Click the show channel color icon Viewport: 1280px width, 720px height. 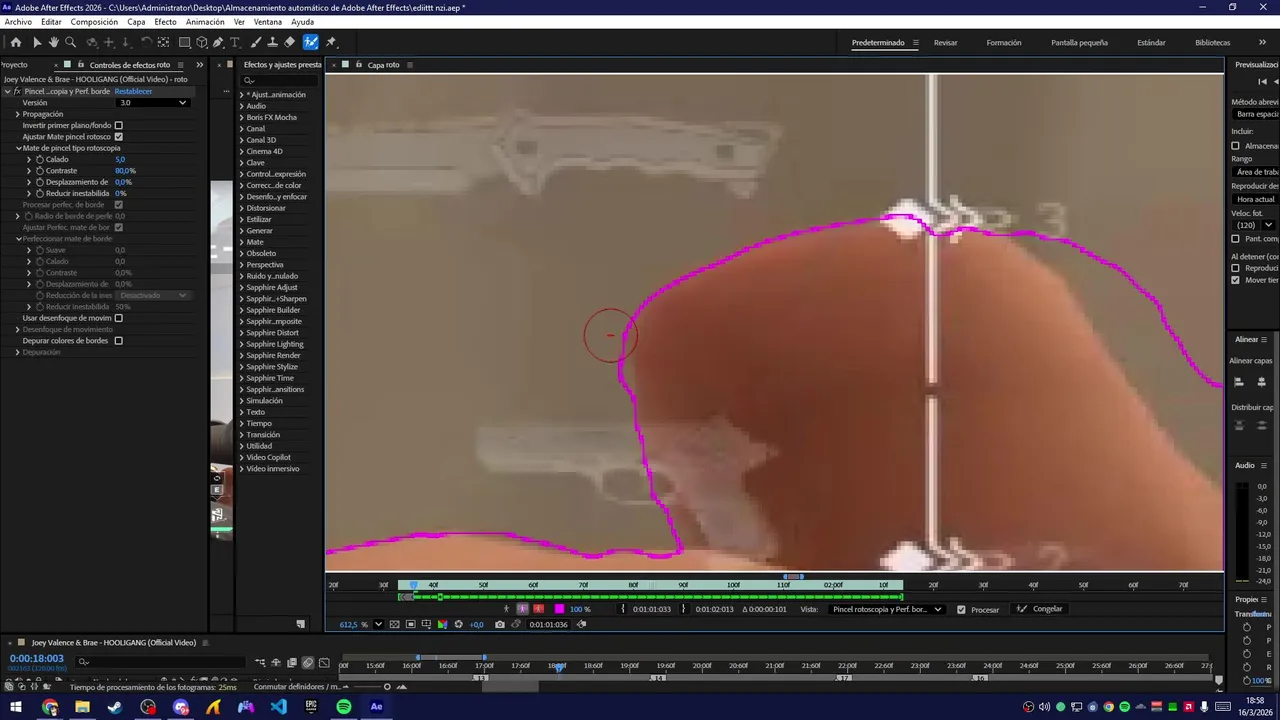pos(442,624)
